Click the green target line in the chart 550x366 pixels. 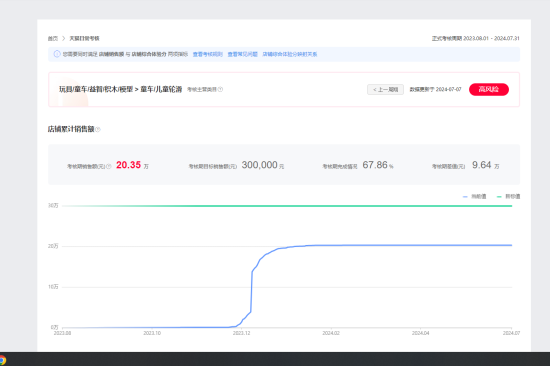point(287,206)
